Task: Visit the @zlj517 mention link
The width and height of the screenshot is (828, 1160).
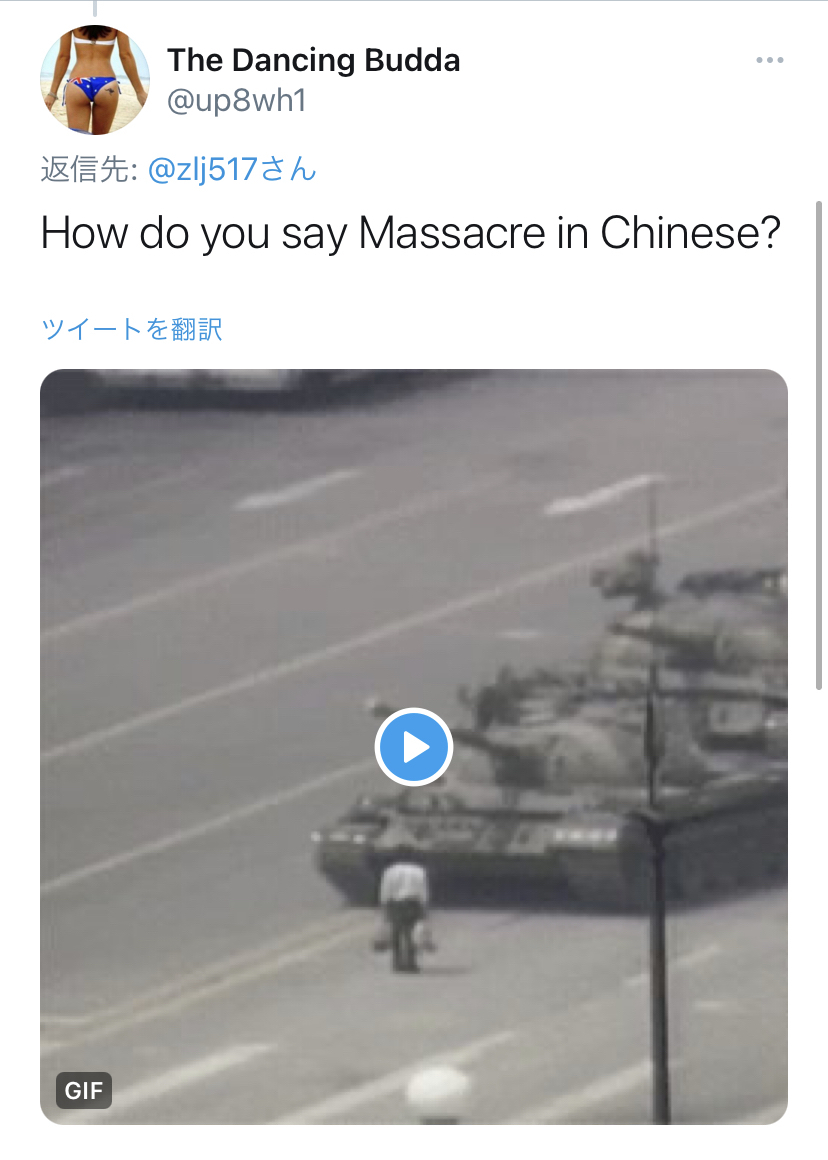Action: pyautogui.click(x=202, y=170)
